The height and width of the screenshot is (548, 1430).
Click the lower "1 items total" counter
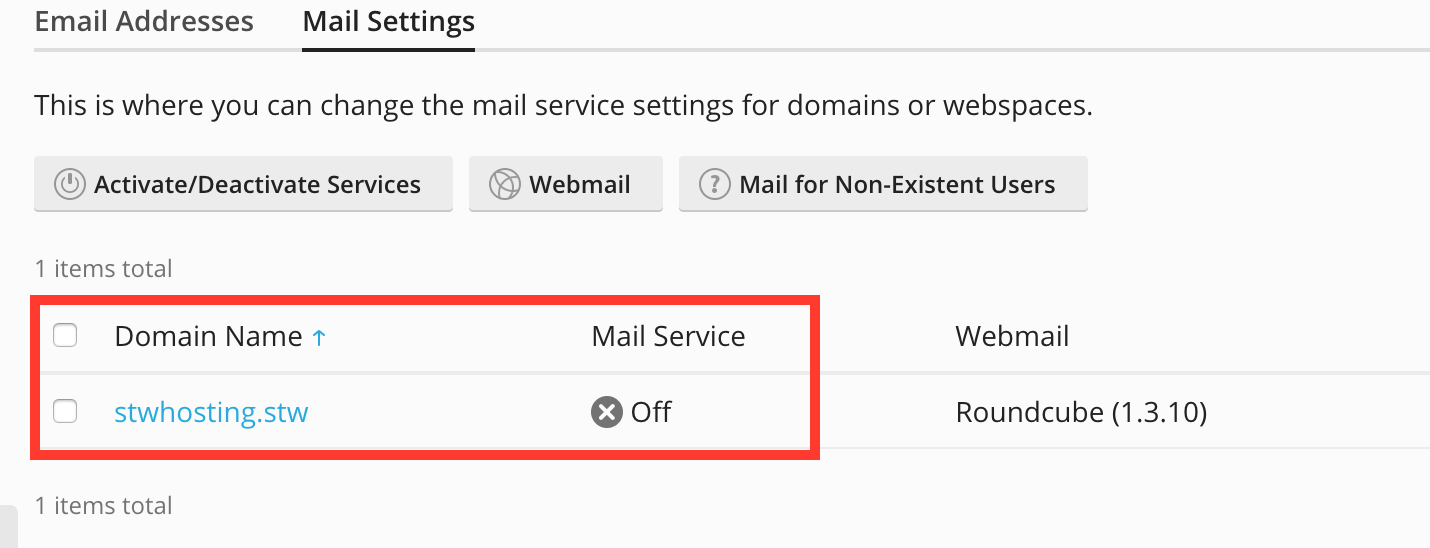pos(103,506)
